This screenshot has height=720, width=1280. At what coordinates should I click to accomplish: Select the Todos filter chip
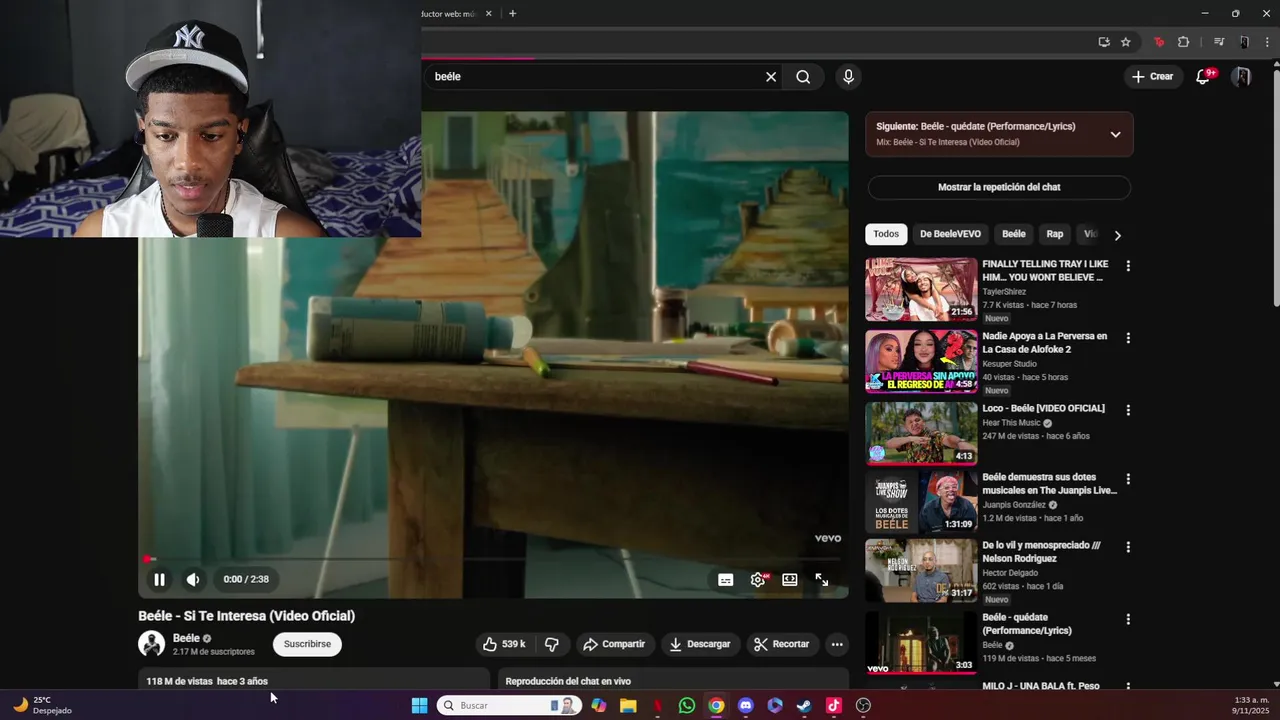(x=886, y=234)
